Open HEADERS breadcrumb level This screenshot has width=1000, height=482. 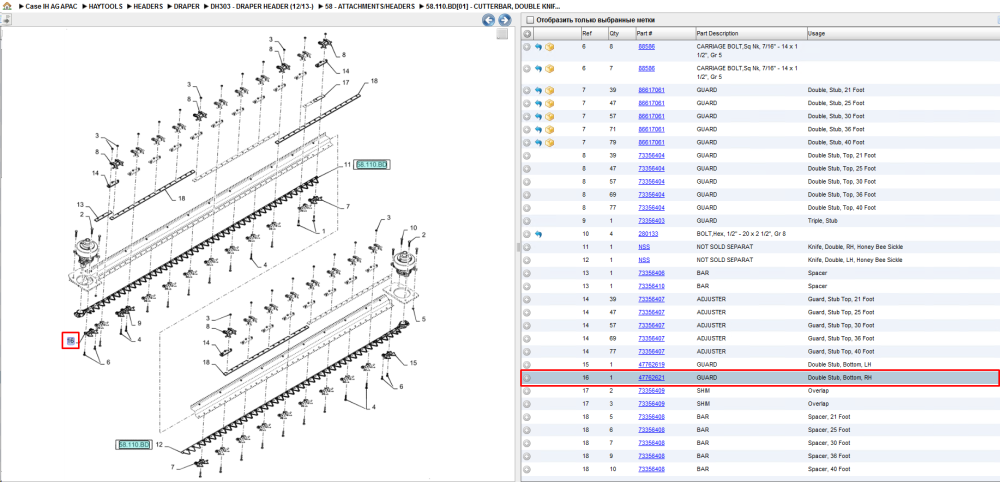149,6
